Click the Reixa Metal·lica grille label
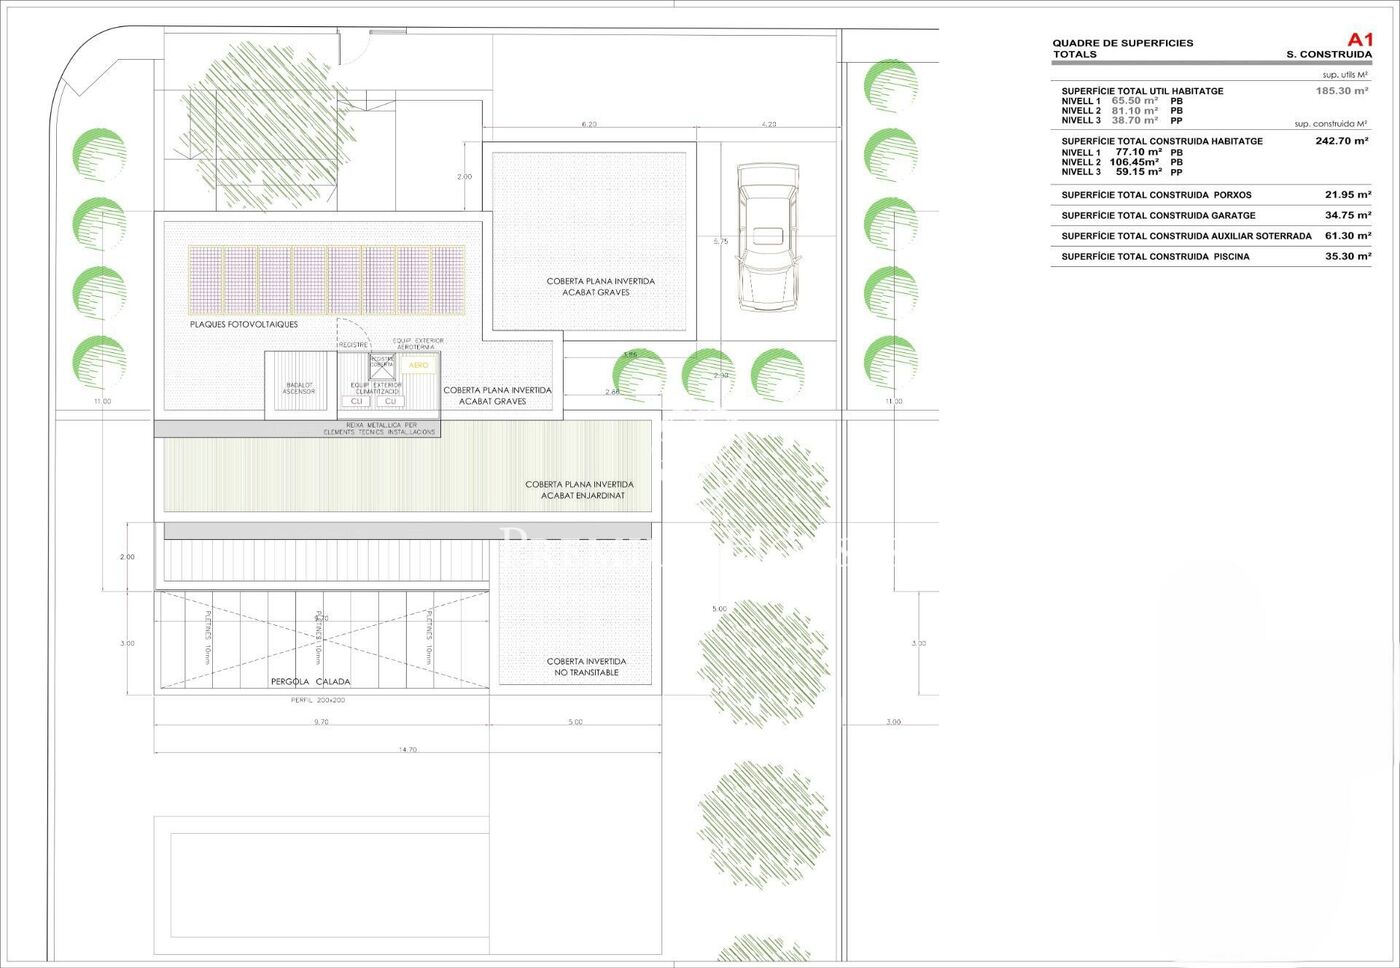Viewport: 1400px width, 968px height. 379,428
